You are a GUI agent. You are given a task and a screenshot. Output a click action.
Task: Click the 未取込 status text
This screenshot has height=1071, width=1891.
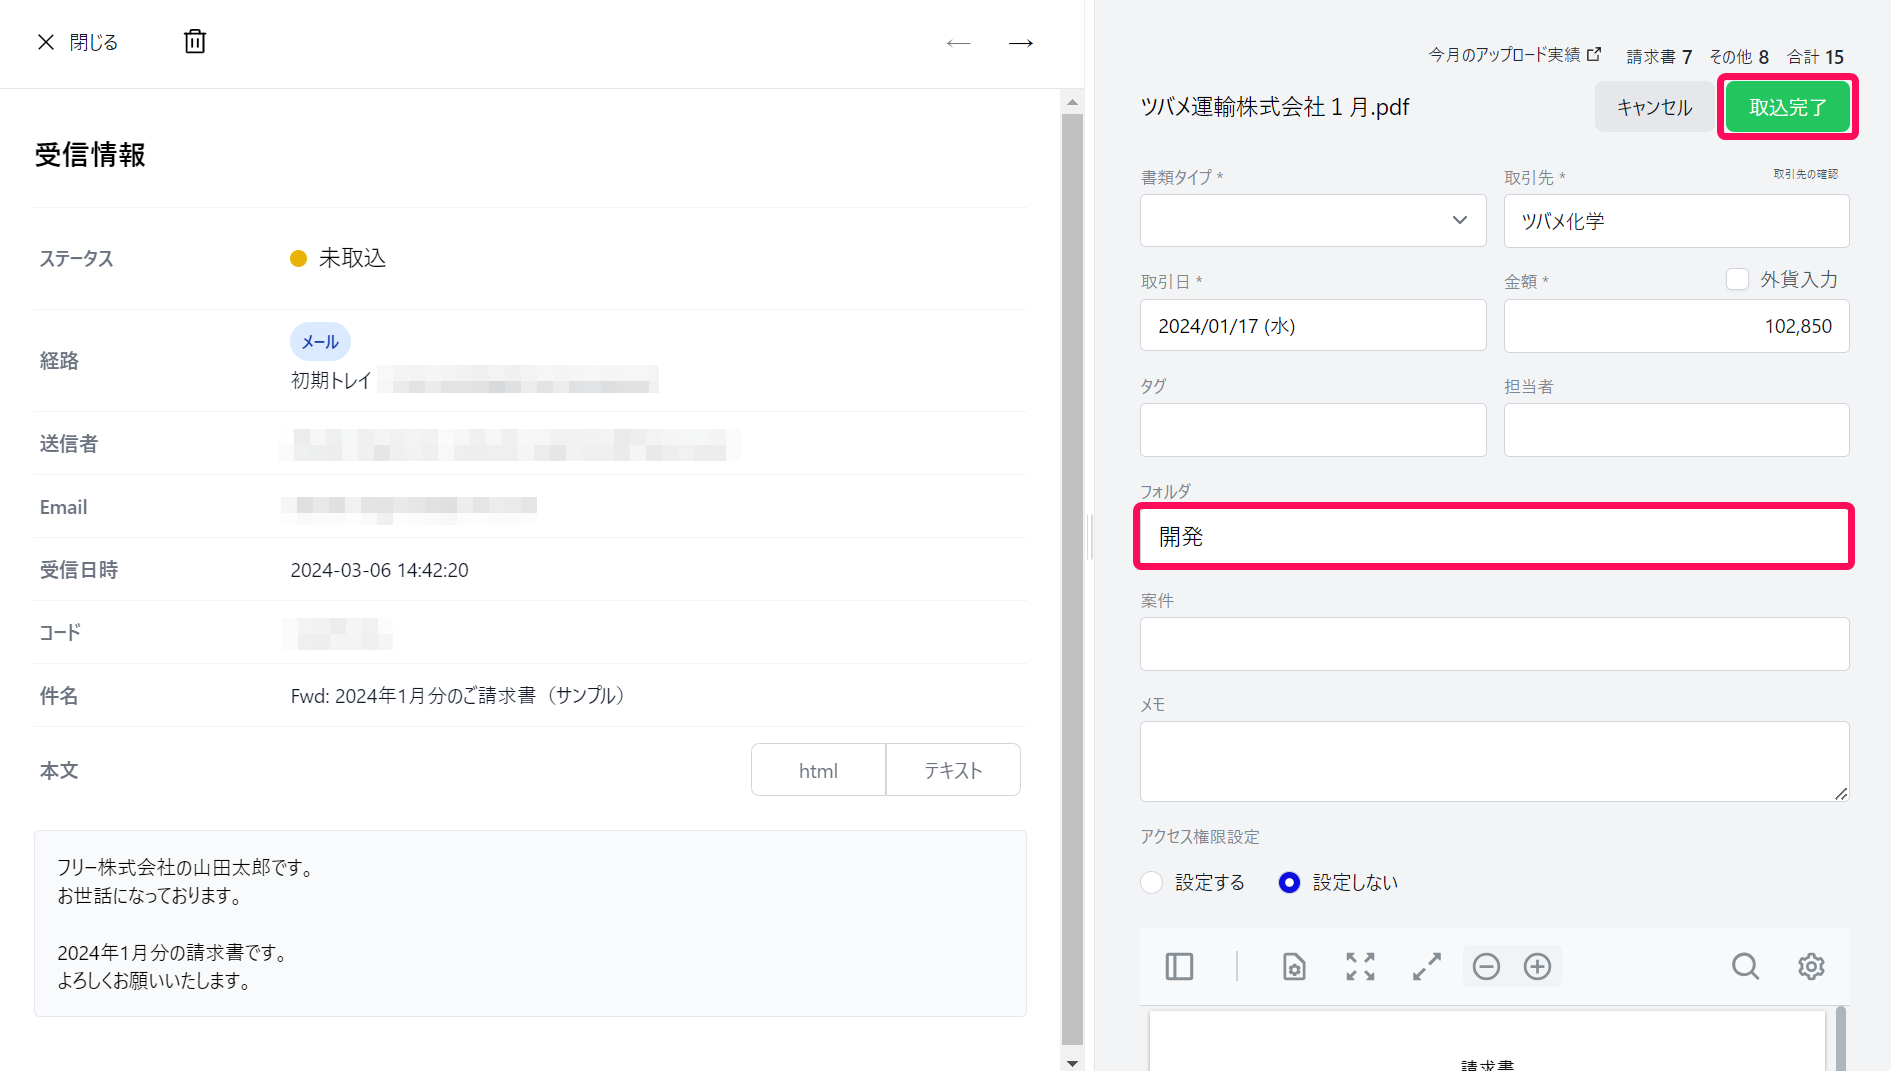tap(352, 258)
